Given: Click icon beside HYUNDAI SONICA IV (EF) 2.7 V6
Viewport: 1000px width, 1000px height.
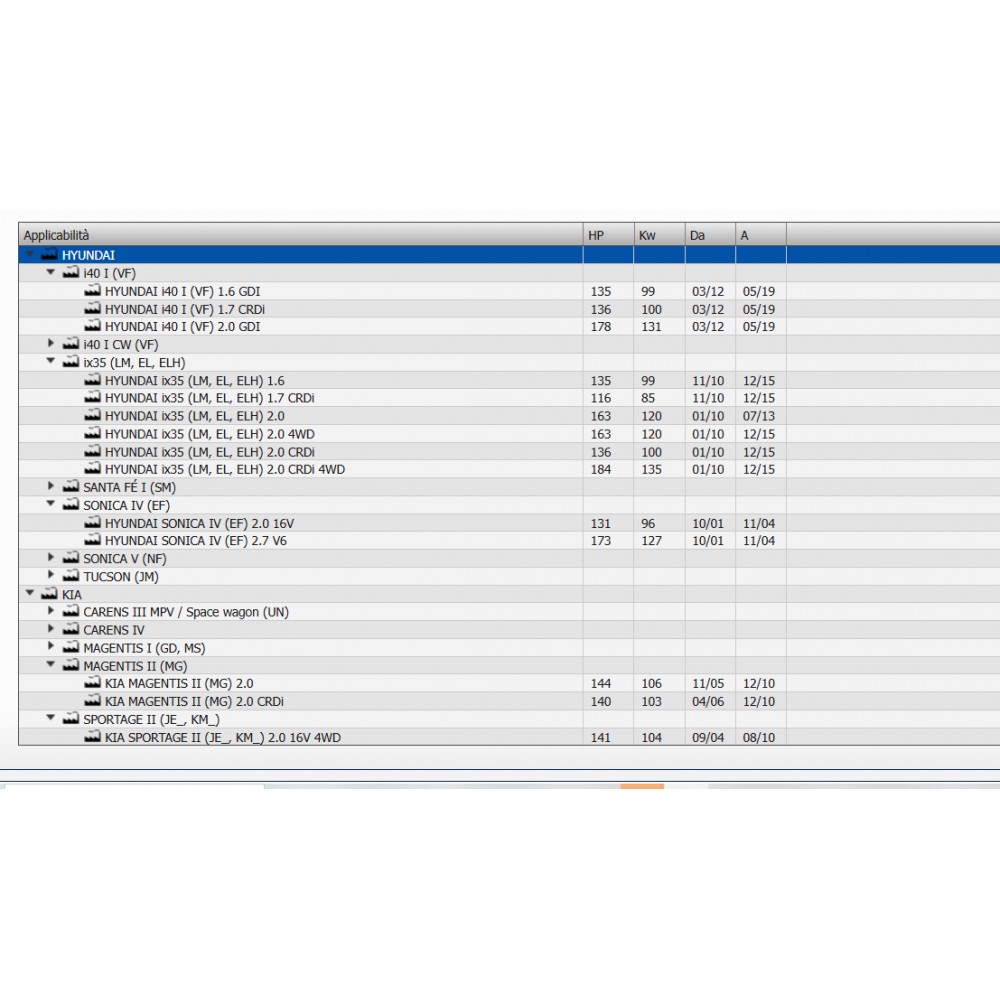Looking at the screenshot, I should 93,540.
